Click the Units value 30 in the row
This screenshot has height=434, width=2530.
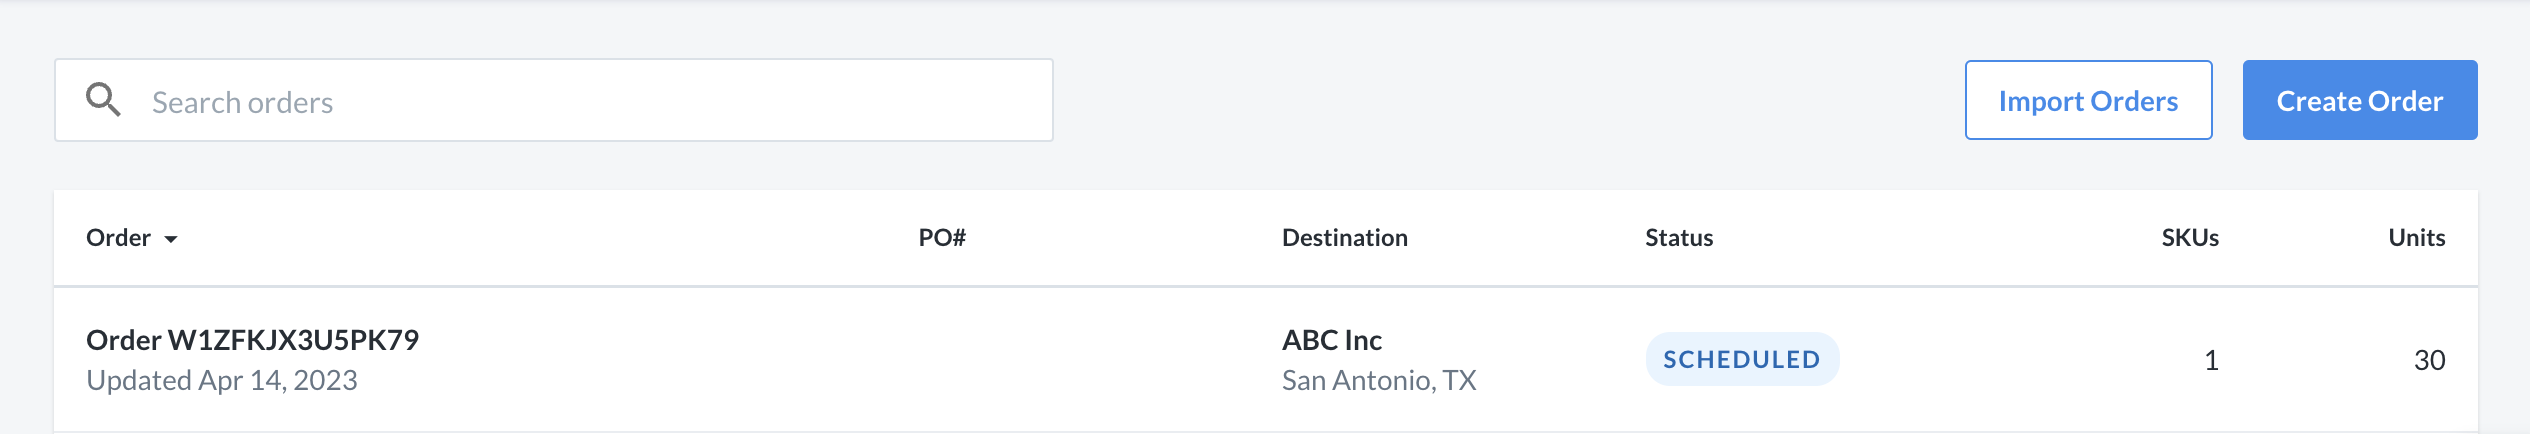click(x=2429, y=360)
